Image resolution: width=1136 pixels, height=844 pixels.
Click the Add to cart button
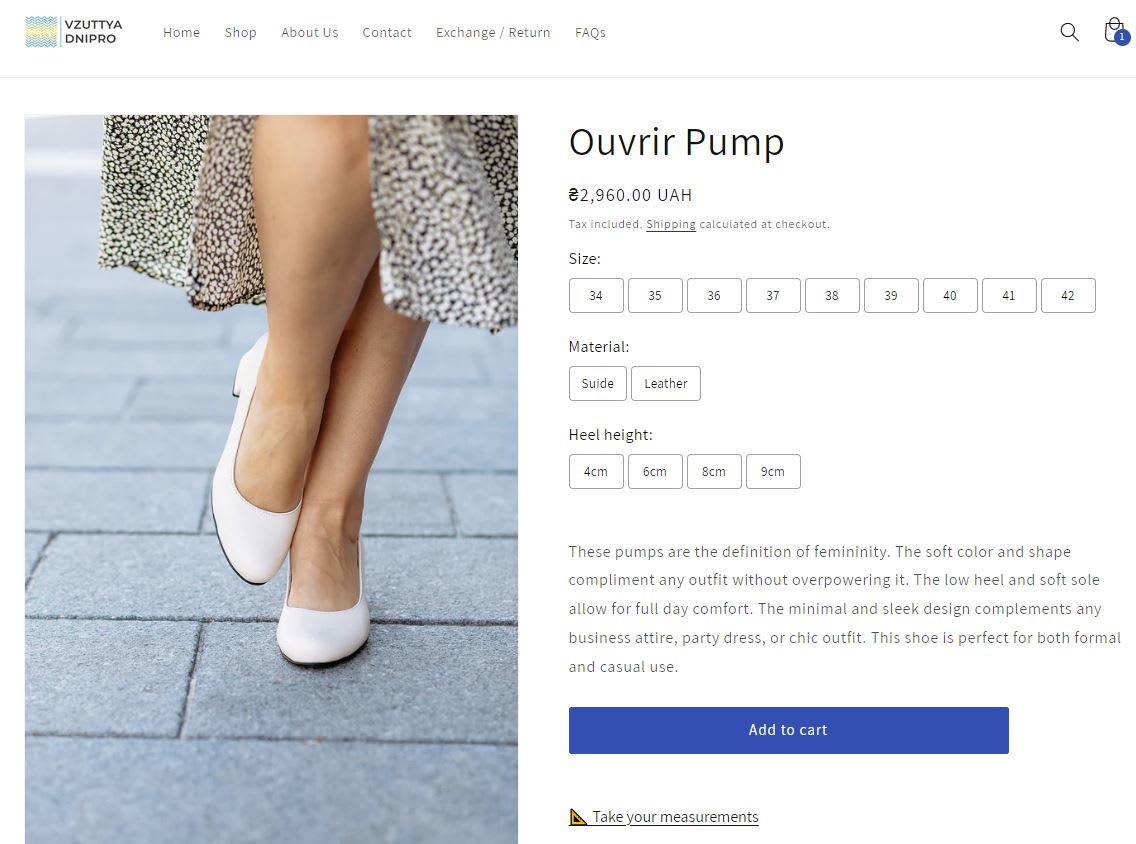coord(788,730)
